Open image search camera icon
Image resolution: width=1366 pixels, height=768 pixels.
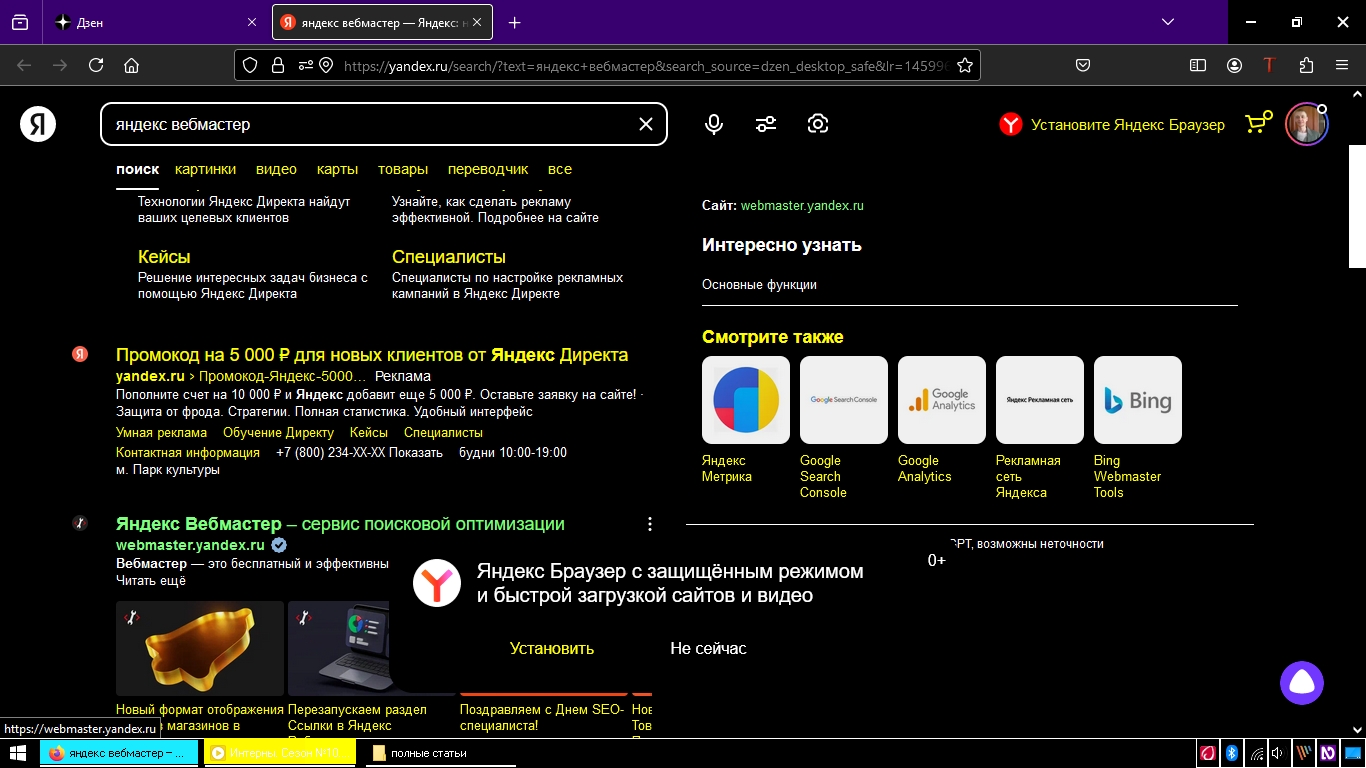point(818,124)
